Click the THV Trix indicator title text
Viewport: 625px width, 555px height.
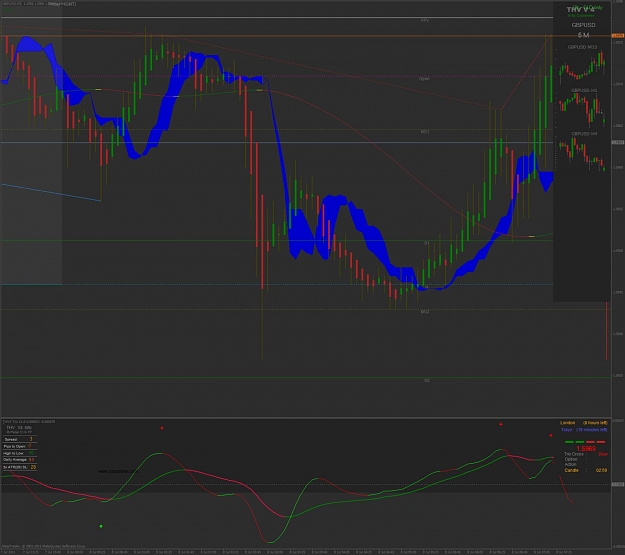click(29, 421)
